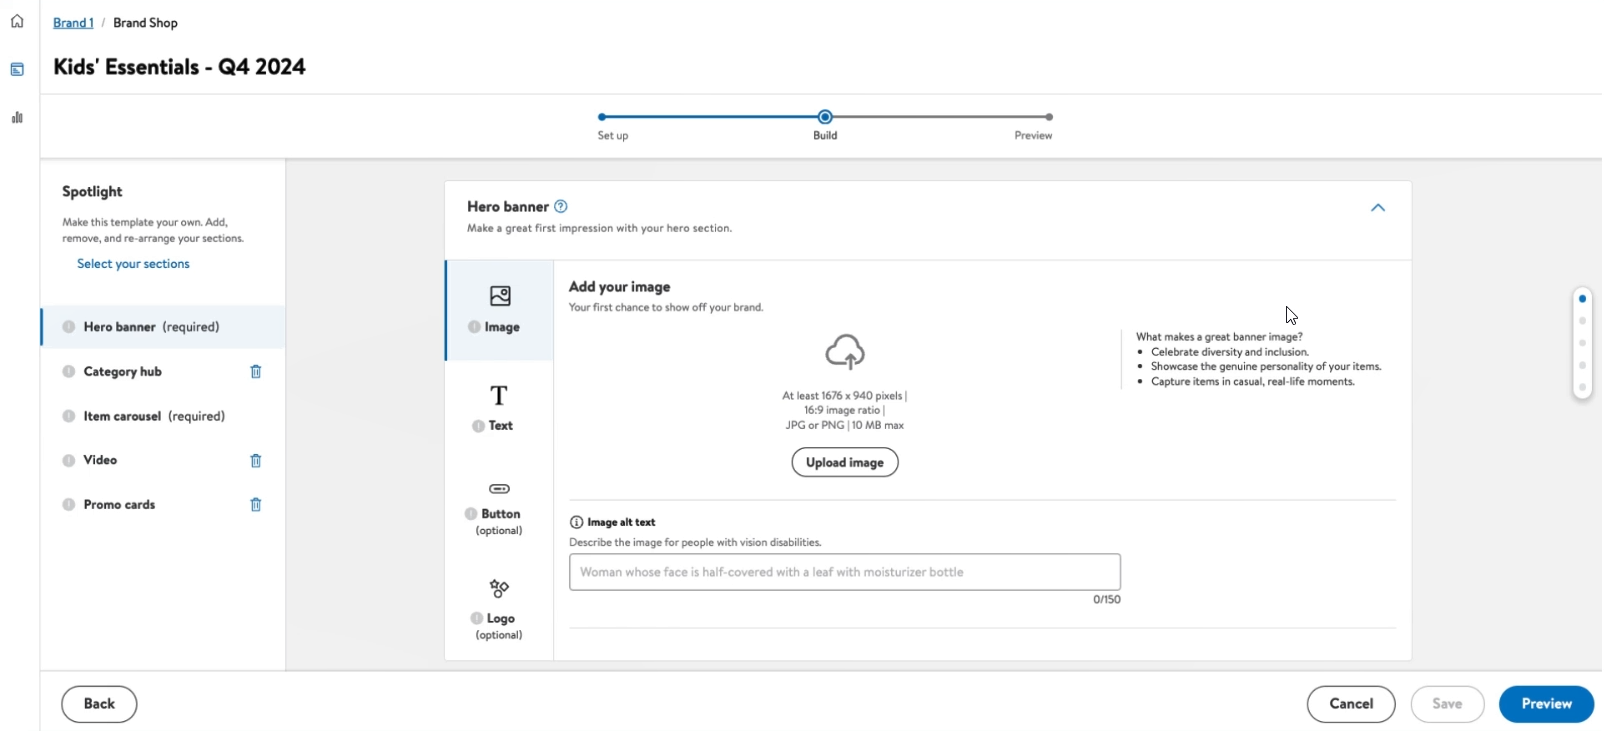Viewport: 1604px width, 731px height.
Task: Delete the Category hub section
Action: click(256, 372)
